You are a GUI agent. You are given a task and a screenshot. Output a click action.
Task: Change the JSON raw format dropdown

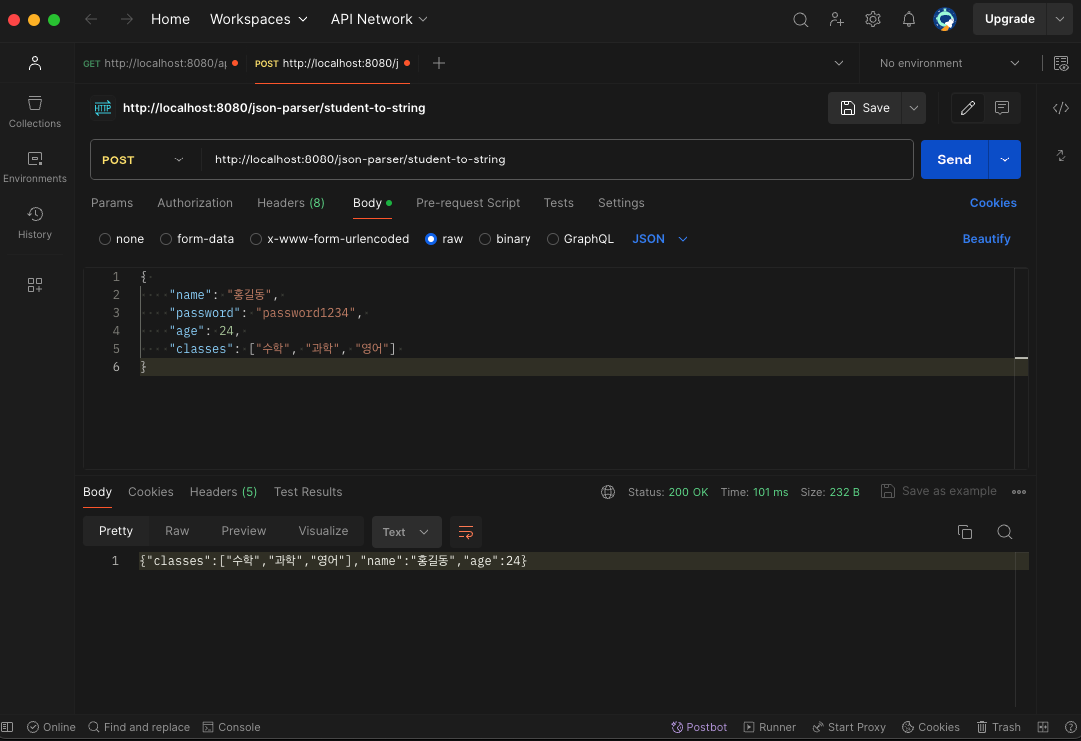[x=660, y=239]
